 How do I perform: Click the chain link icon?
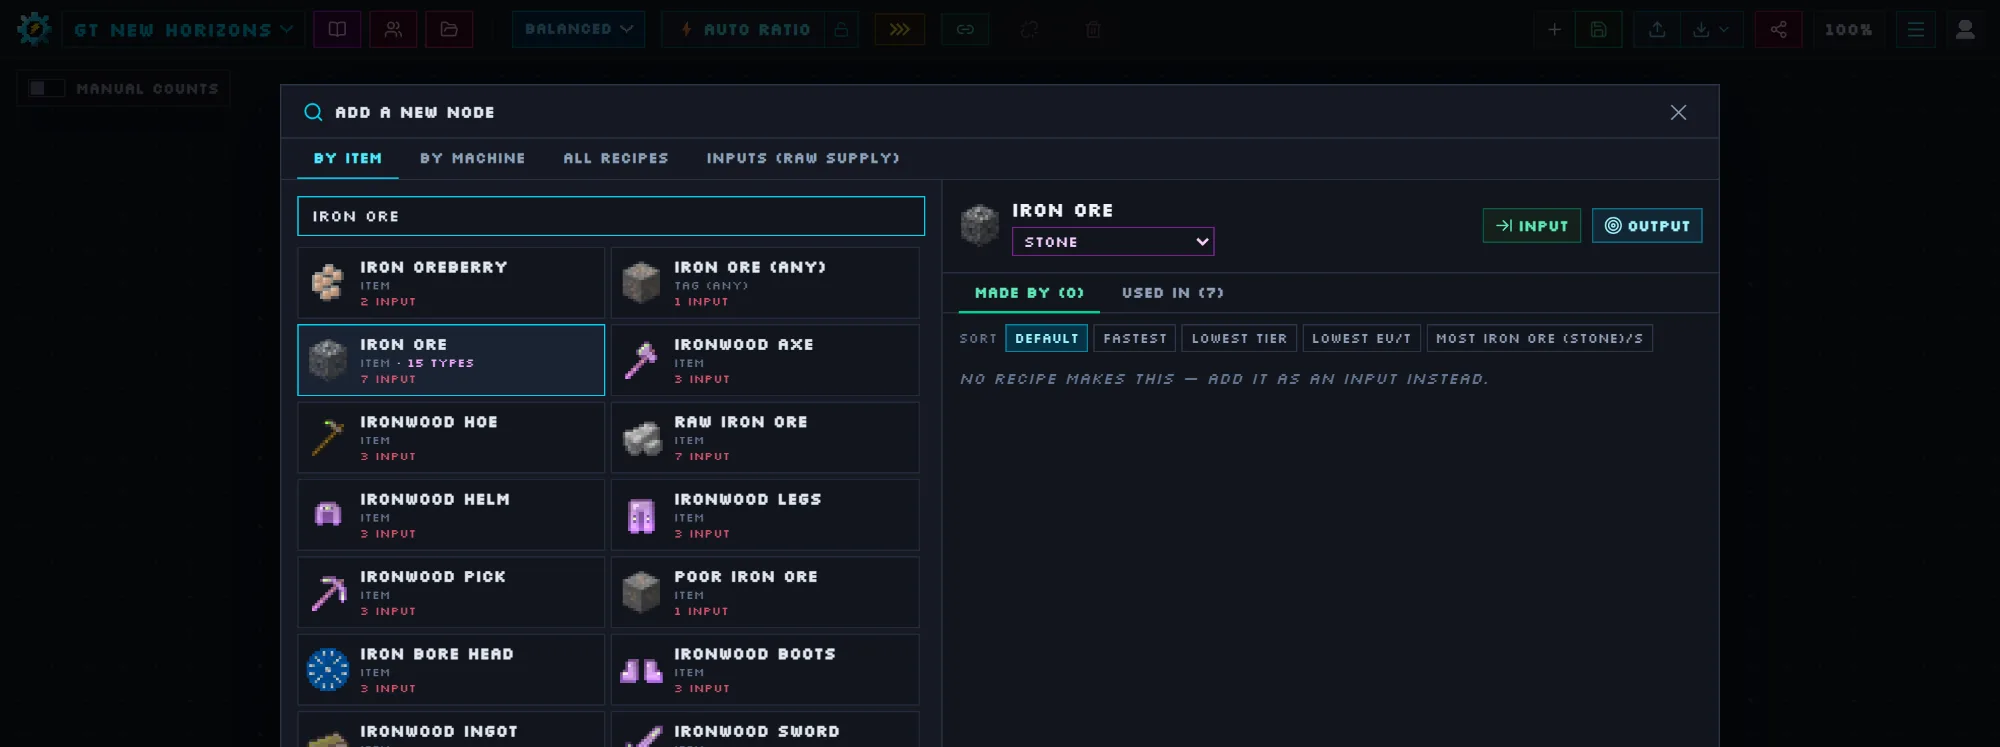(965, 29)
